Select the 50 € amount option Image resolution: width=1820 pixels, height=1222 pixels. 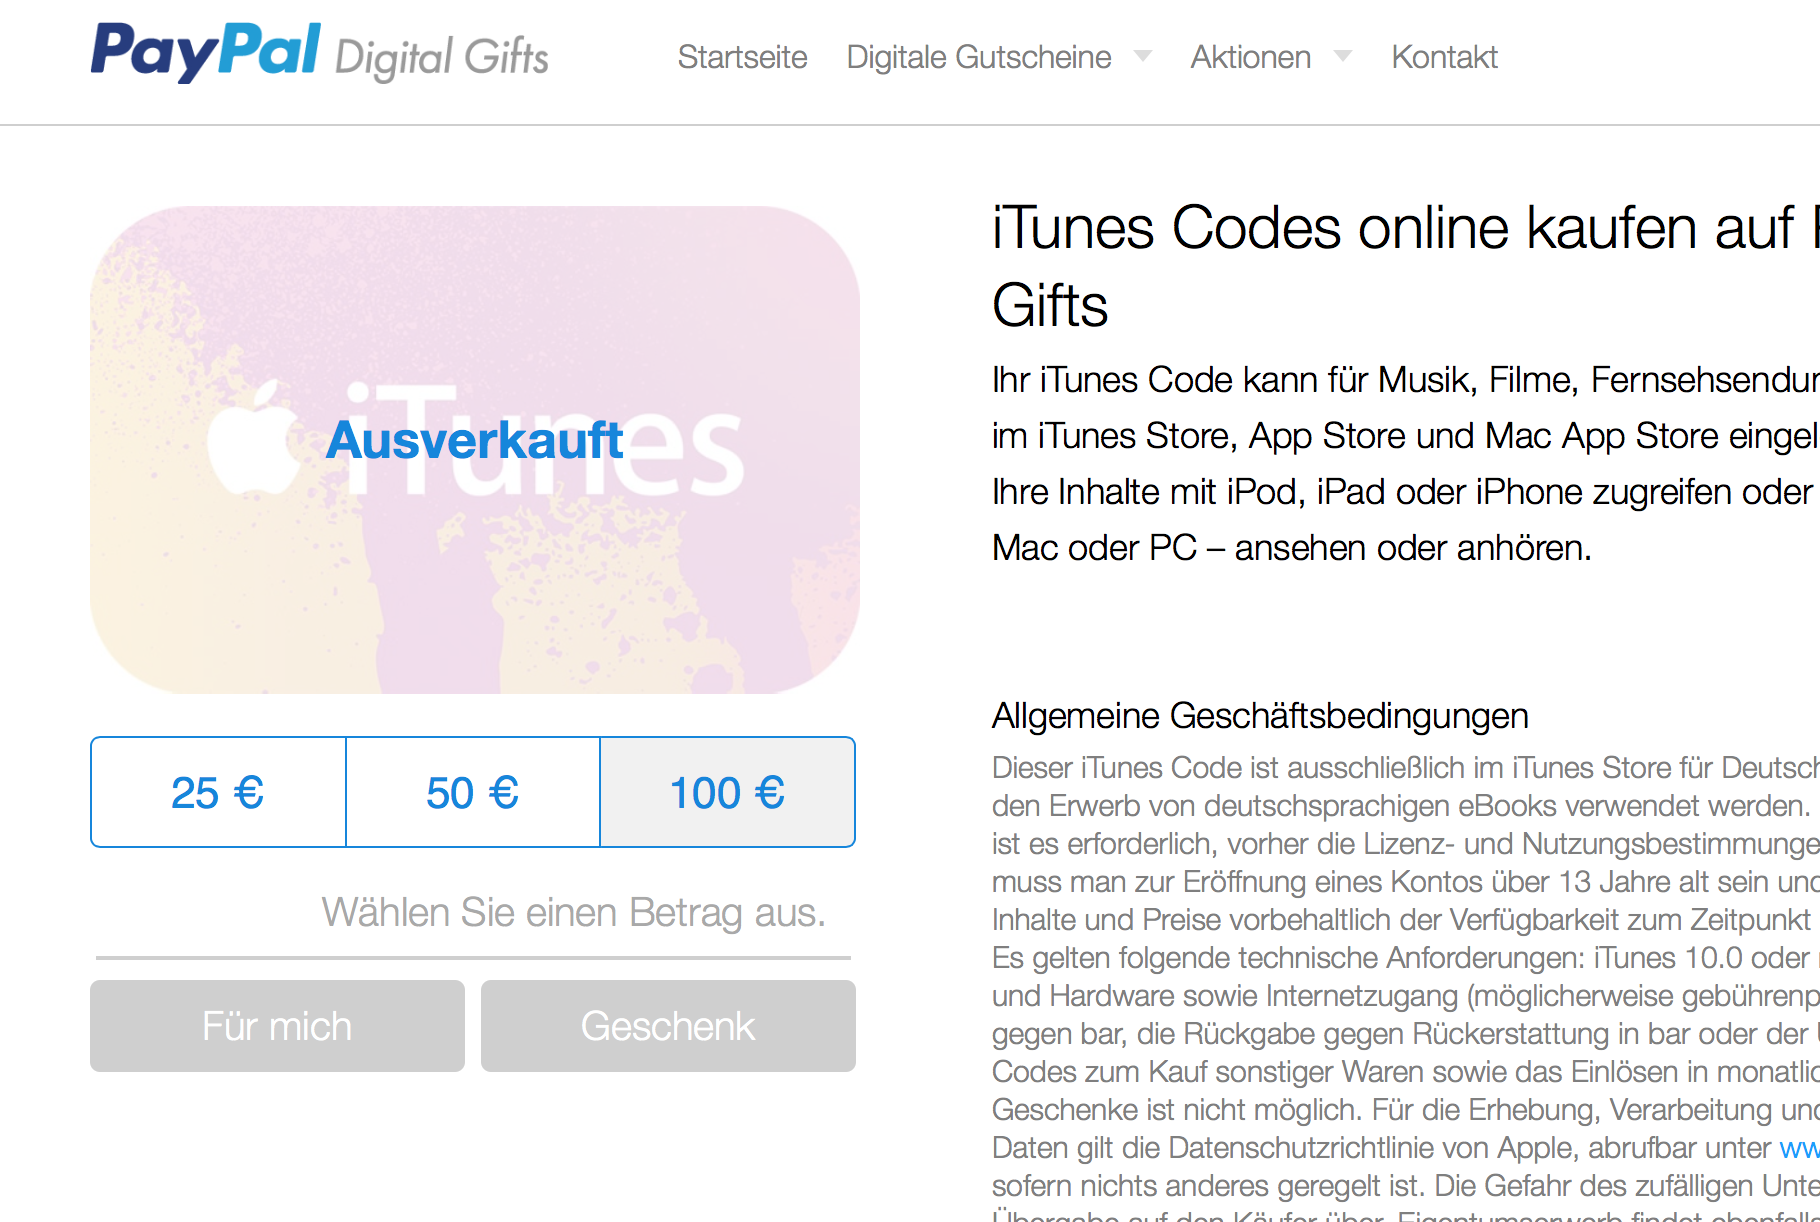pyautogui.click(x=473, y=792)
